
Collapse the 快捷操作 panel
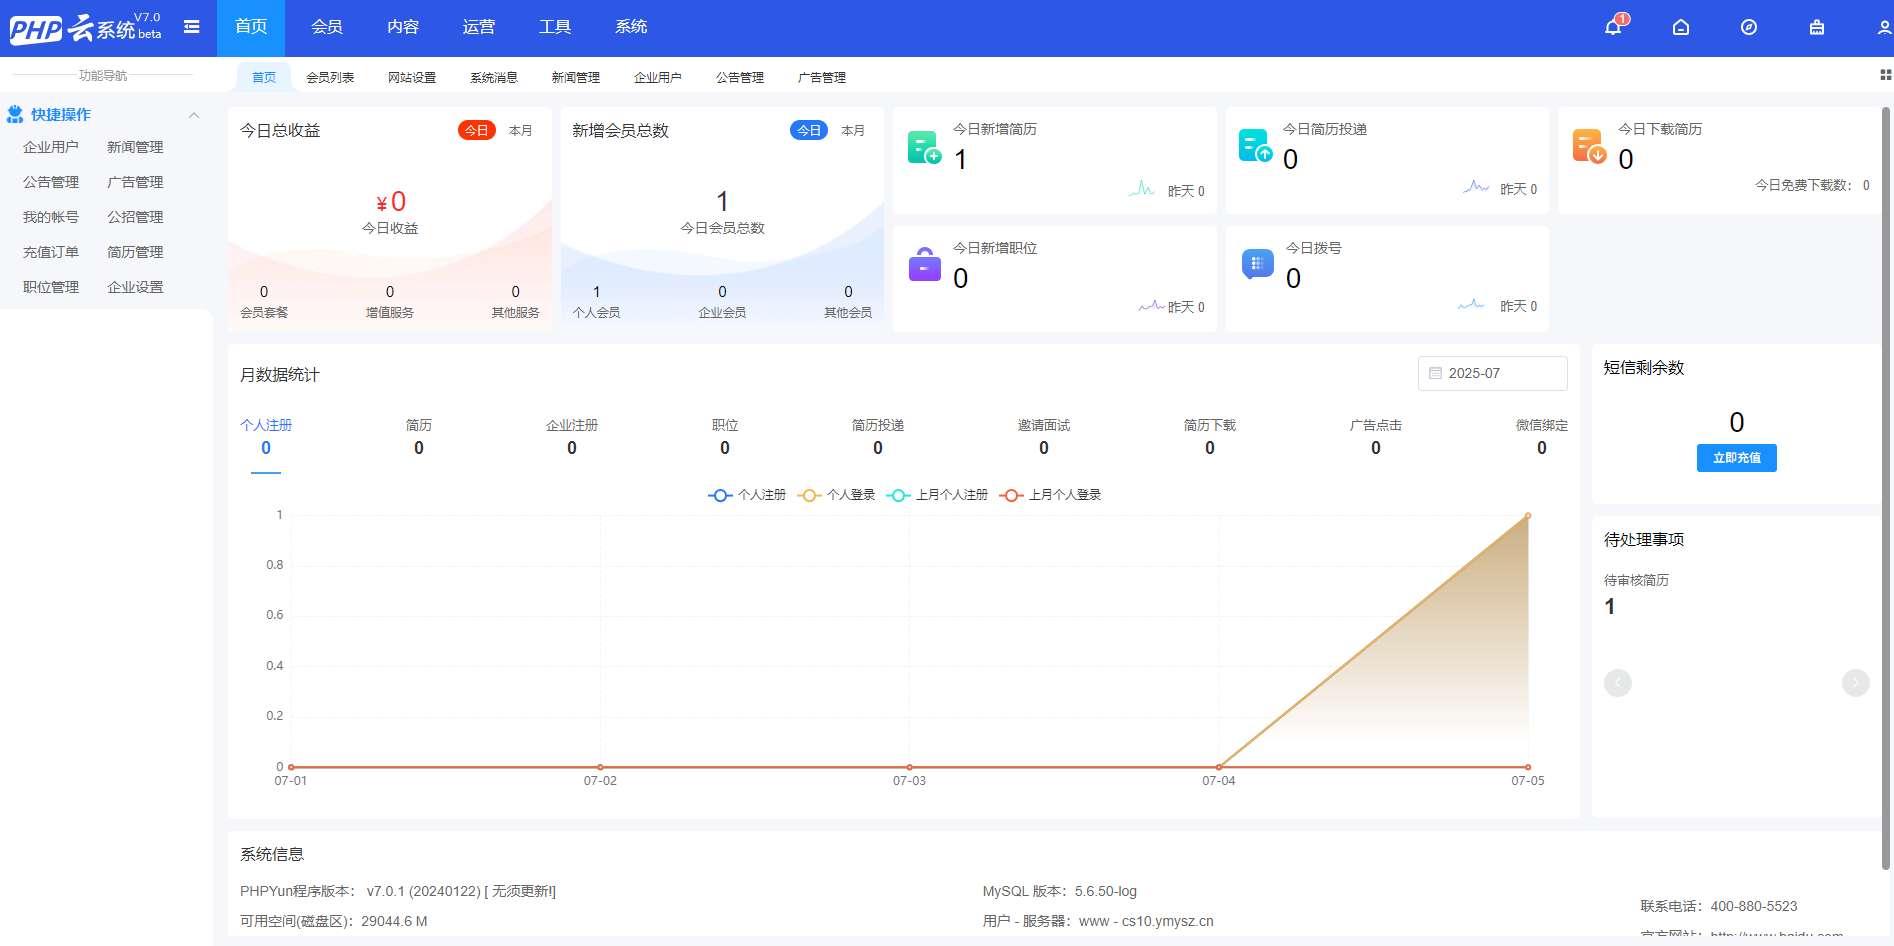(193, 115)
